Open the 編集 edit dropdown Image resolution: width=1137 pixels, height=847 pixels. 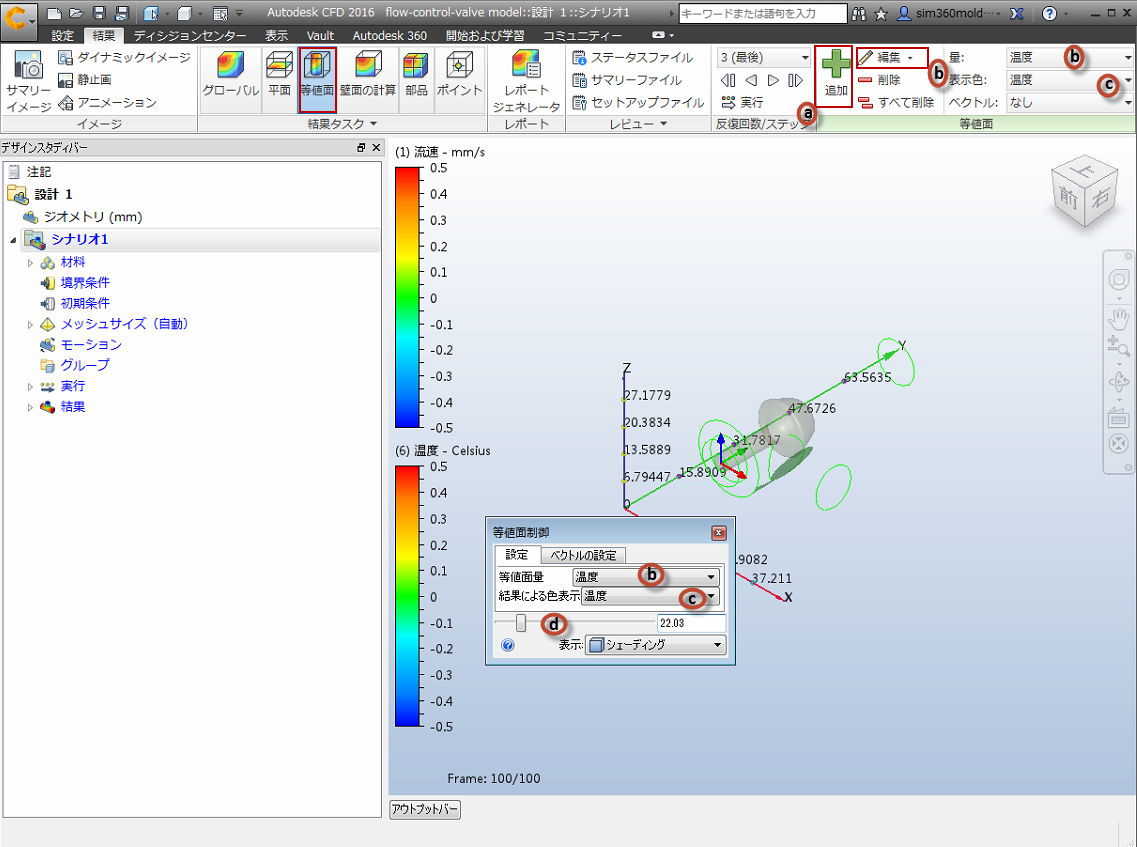(x=893, y=57)
